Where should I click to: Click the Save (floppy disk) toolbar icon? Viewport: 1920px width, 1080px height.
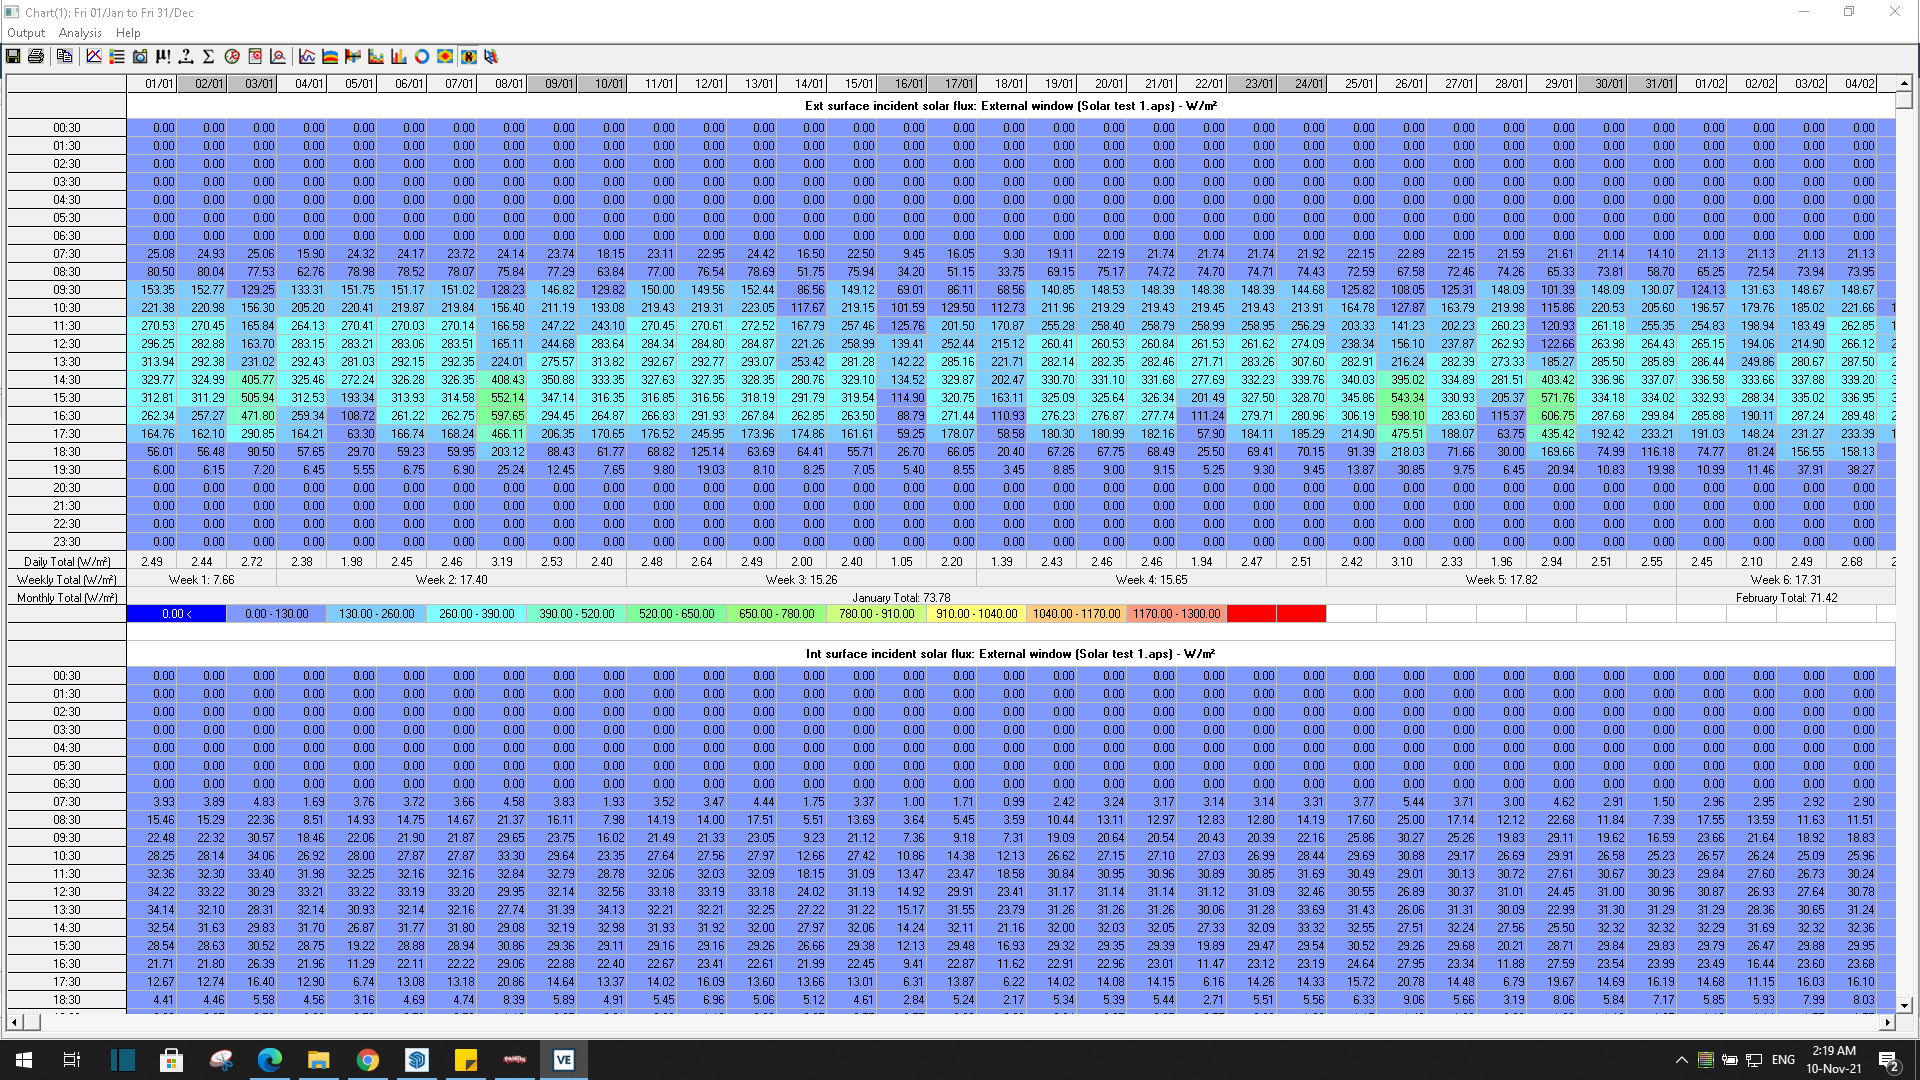tap(13, 56)
